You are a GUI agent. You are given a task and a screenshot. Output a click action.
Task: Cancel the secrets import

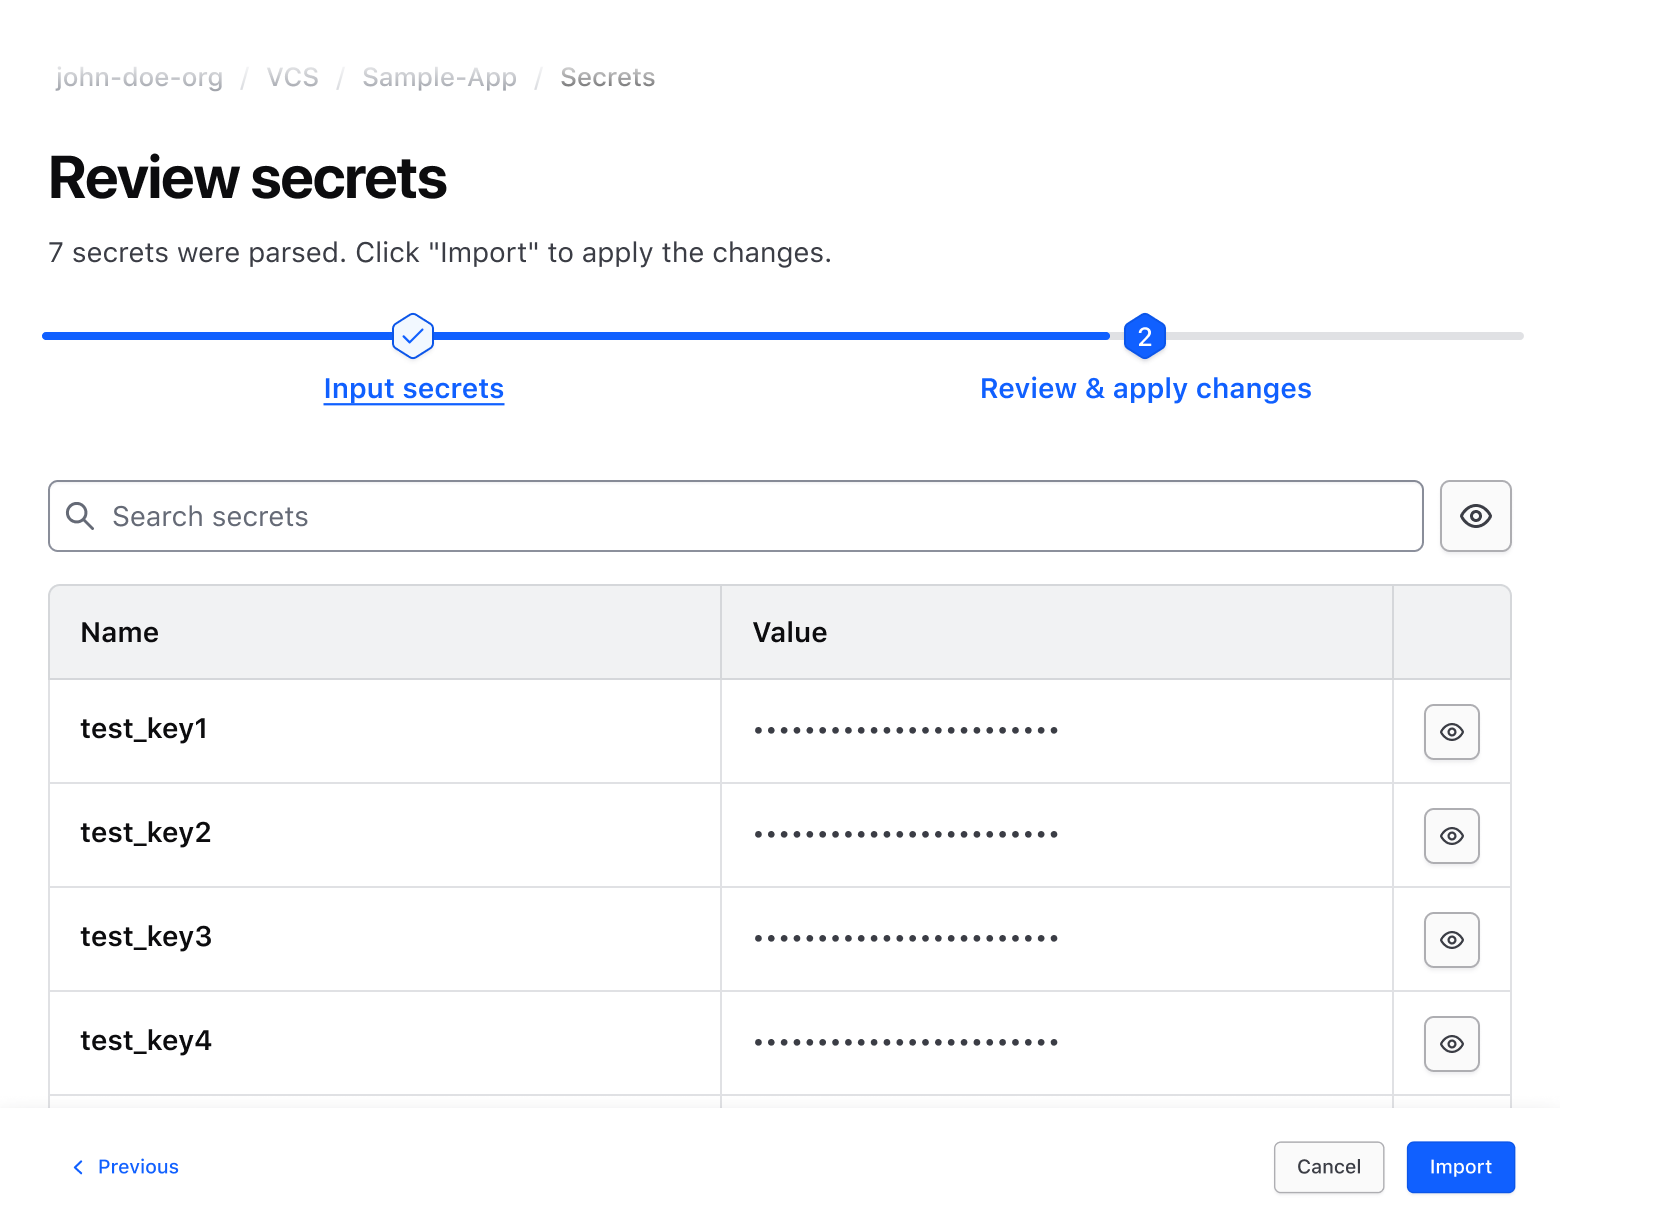point(1328,1167)
